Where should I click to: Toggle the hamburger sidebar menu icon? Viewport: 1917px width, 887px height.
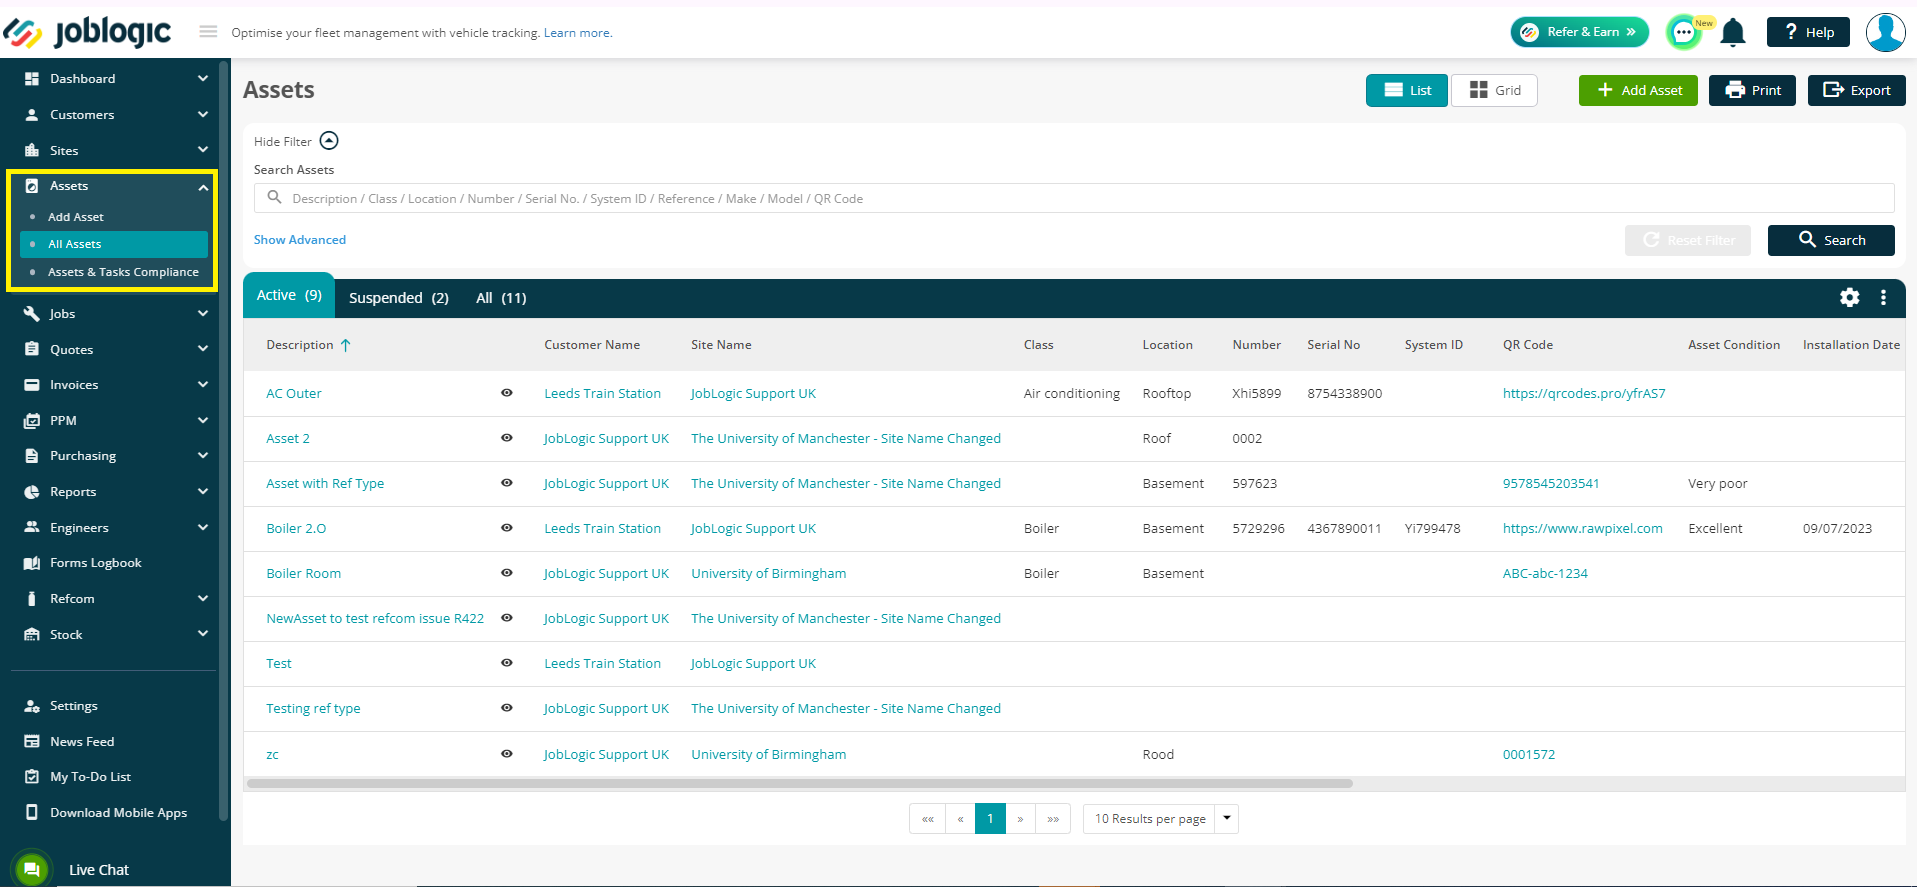coord(208,32)
